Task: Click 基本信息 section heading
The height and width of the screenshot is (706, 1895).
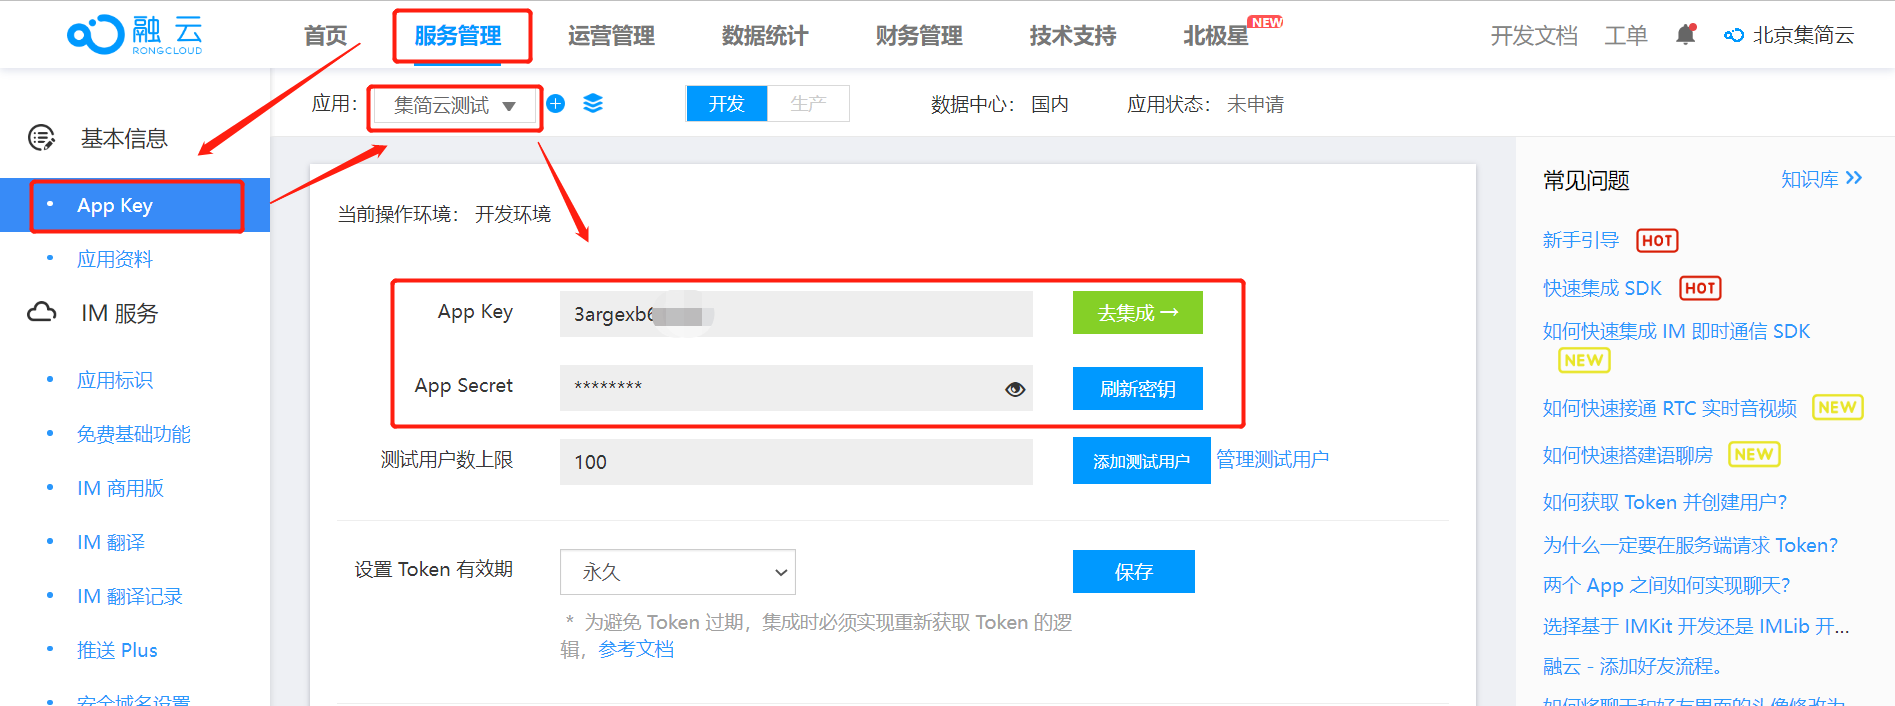Action: click(x=124, y=138)
